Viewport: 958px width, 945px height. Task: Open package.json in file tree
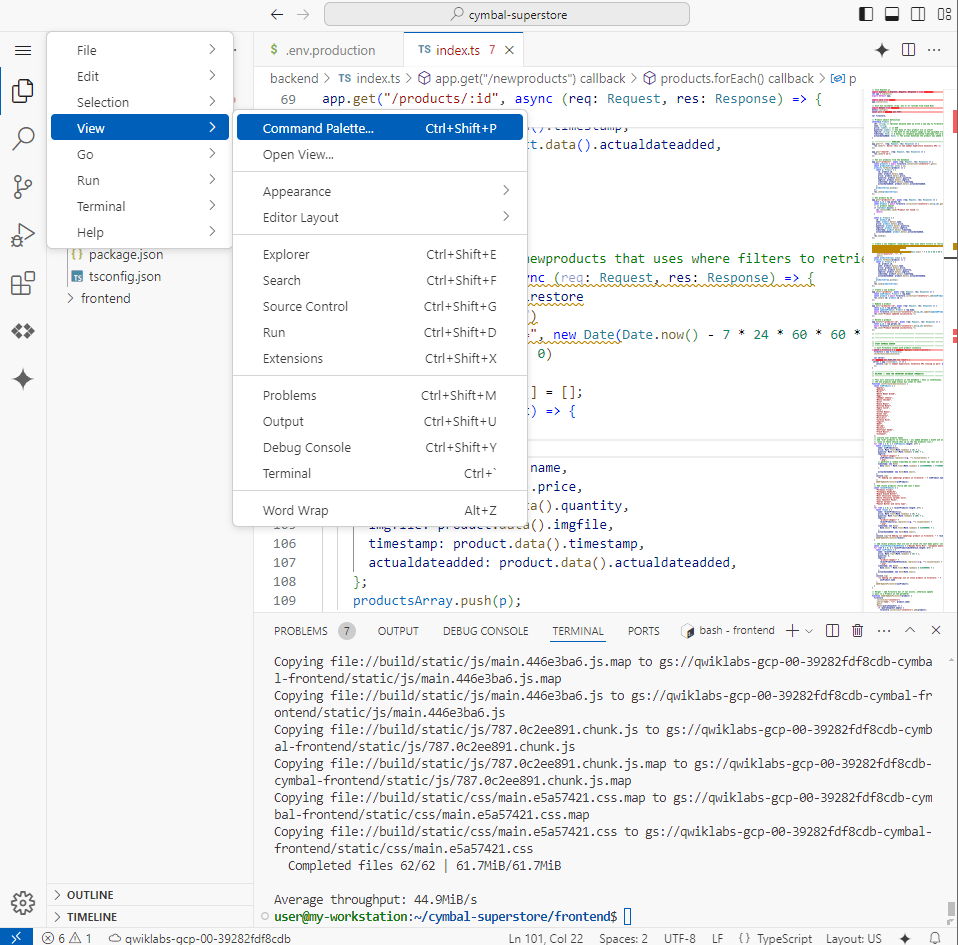point(125,254)
